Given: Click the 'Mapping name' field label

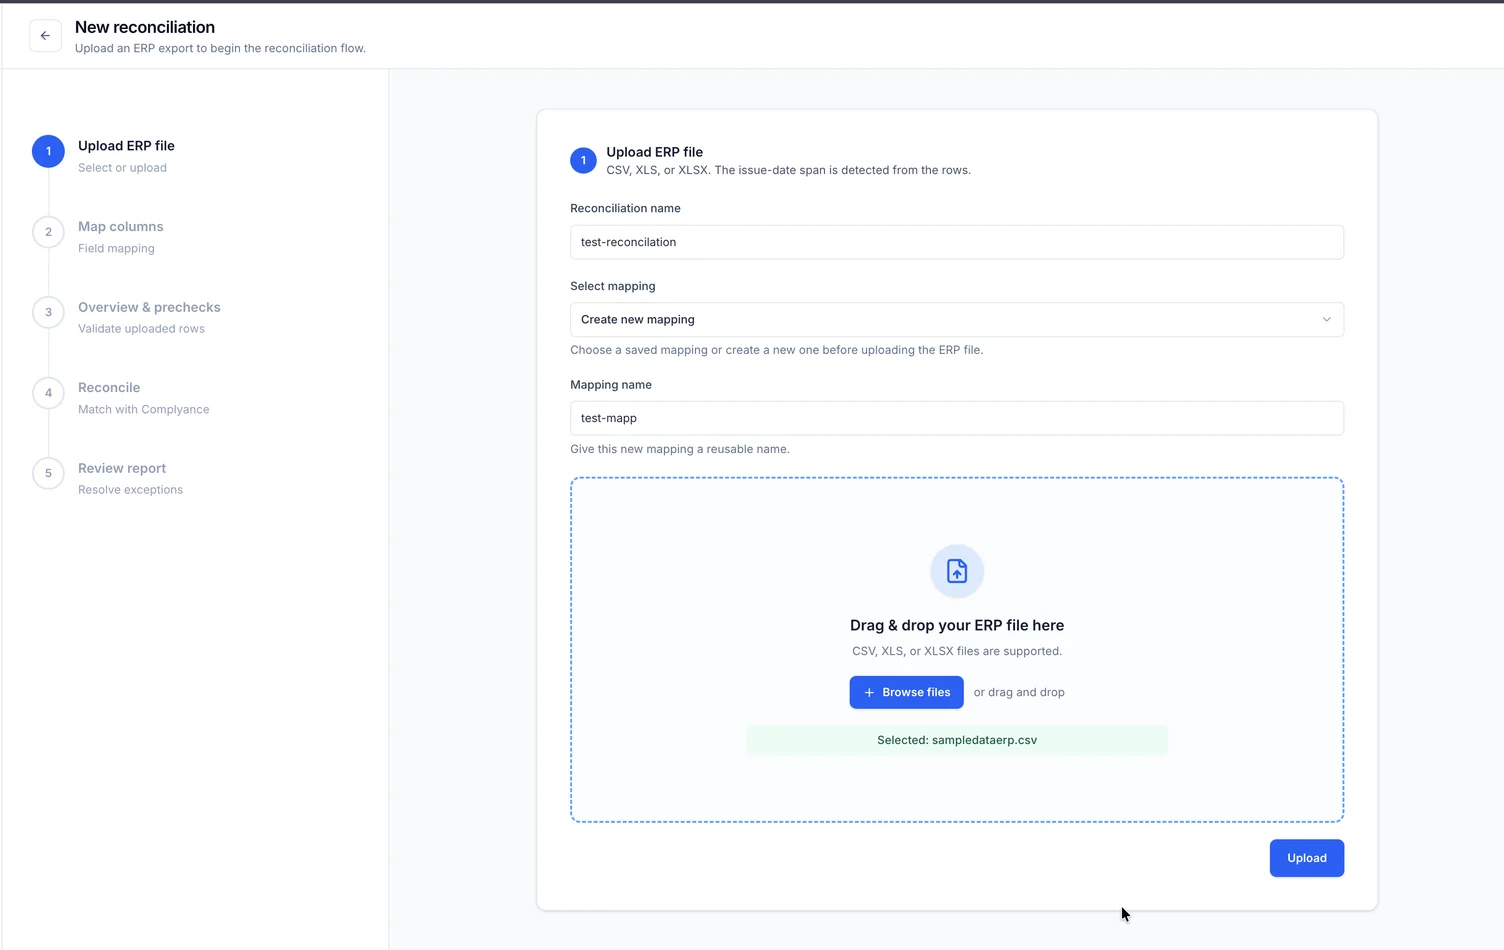Looking at the screenshot, I should point(611,385).
